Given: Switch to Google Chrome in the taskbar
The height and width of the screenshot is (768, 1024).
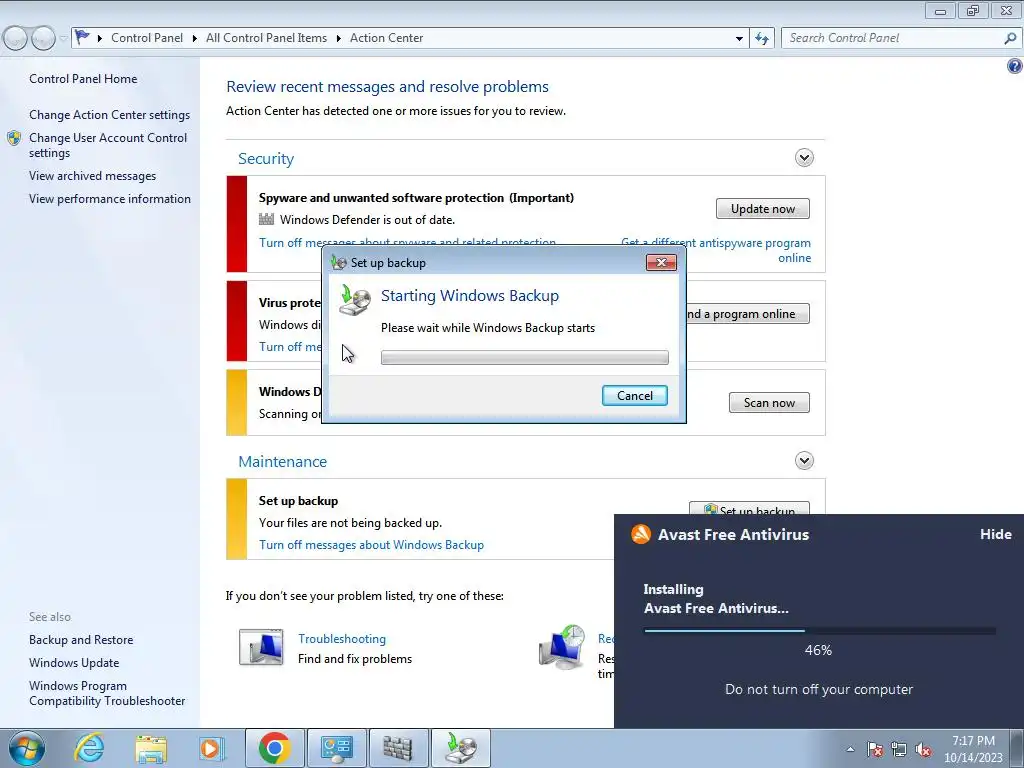Looking at the screenshot, I should (x=274, y=748).
